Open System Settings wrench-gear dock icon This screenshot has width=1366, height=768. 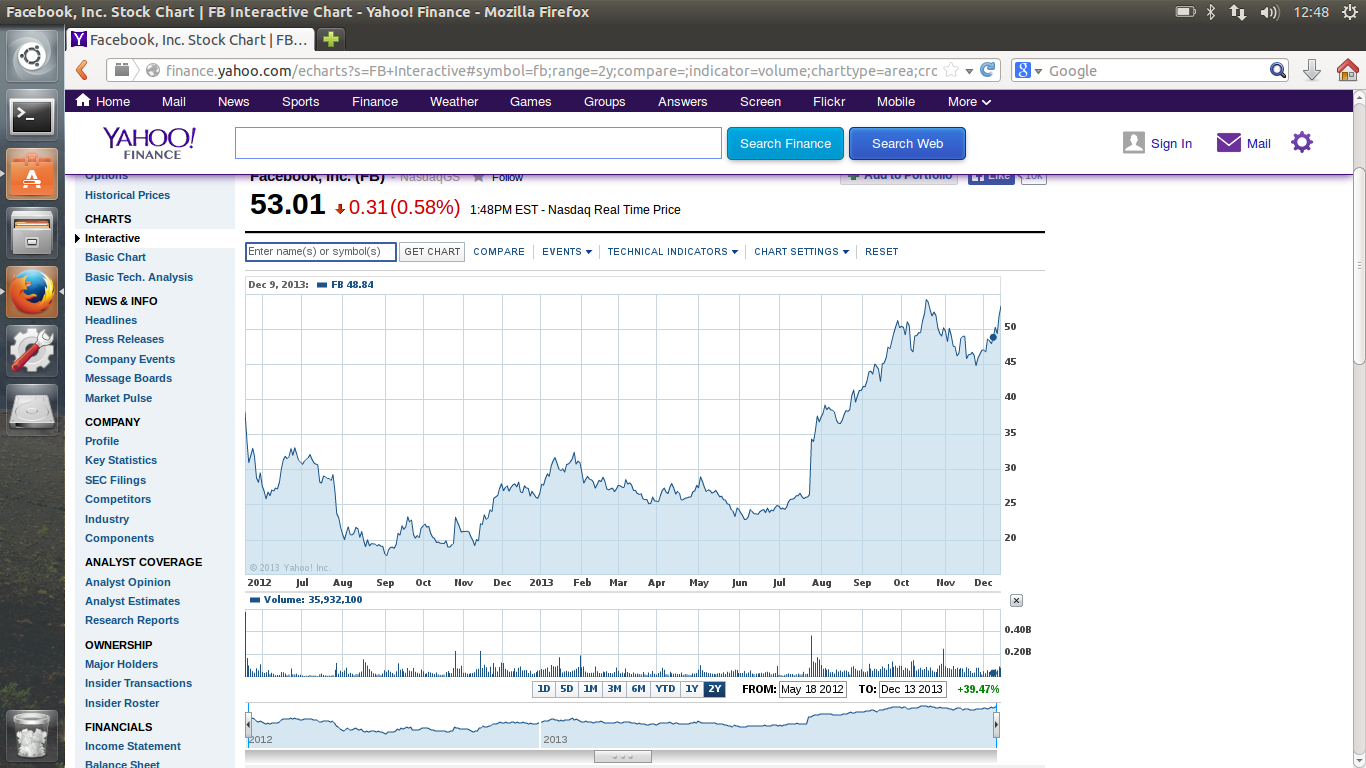[32, 350]
